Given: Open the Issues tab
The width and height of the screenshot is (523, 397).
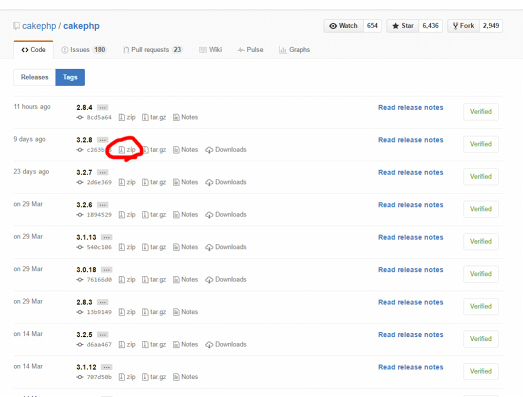Looking at the screenshot, I should (x=83, y=50).
